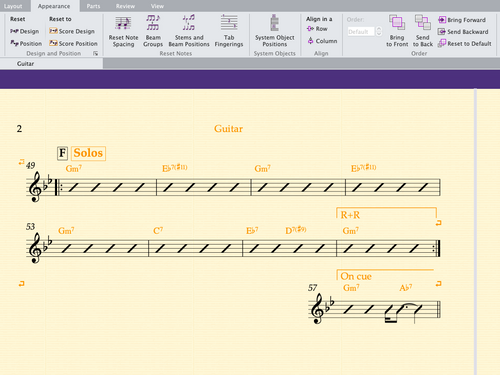This screenshot has height=375, width=500.
Task: Click the Send Backward button
Action: pos(463,32)
